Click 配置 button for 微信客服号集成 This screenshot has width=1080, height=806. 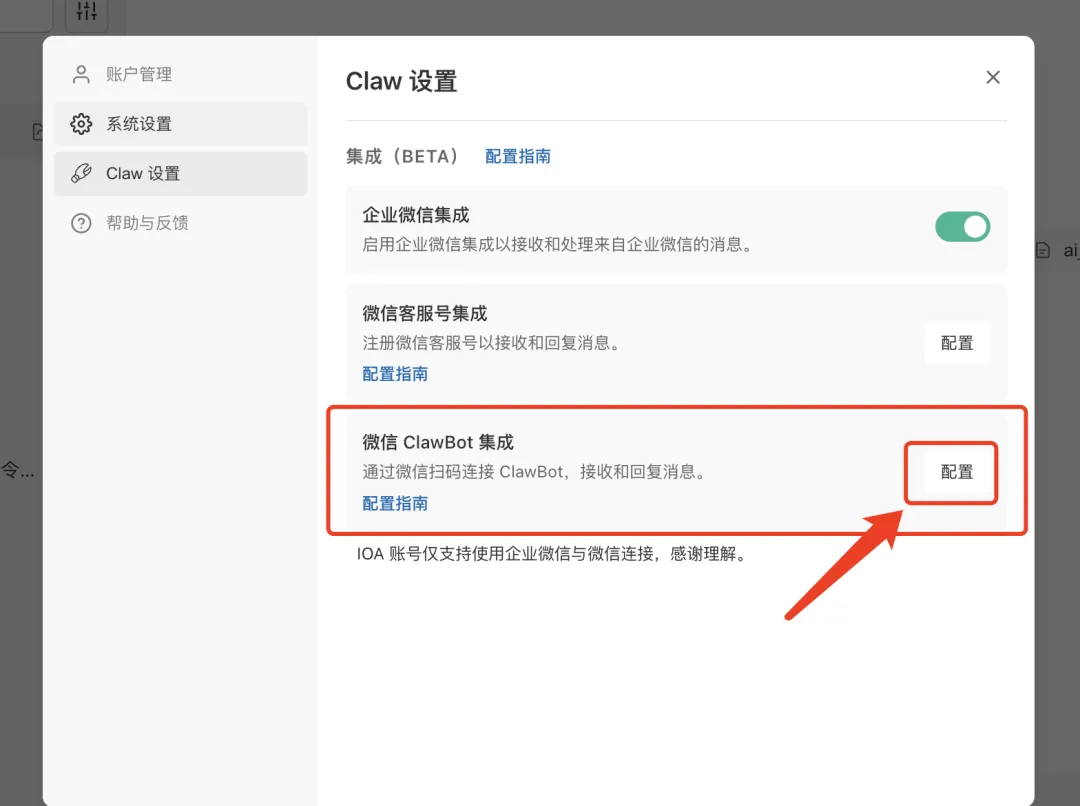point(957,342)
